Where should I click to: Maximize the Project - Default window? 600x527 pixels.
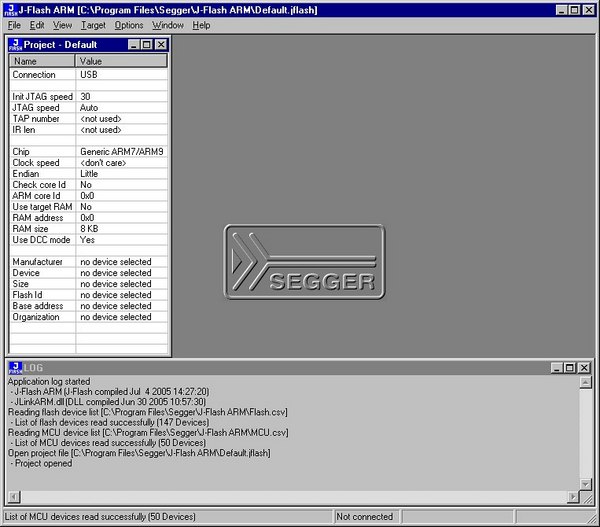point(147,45)
